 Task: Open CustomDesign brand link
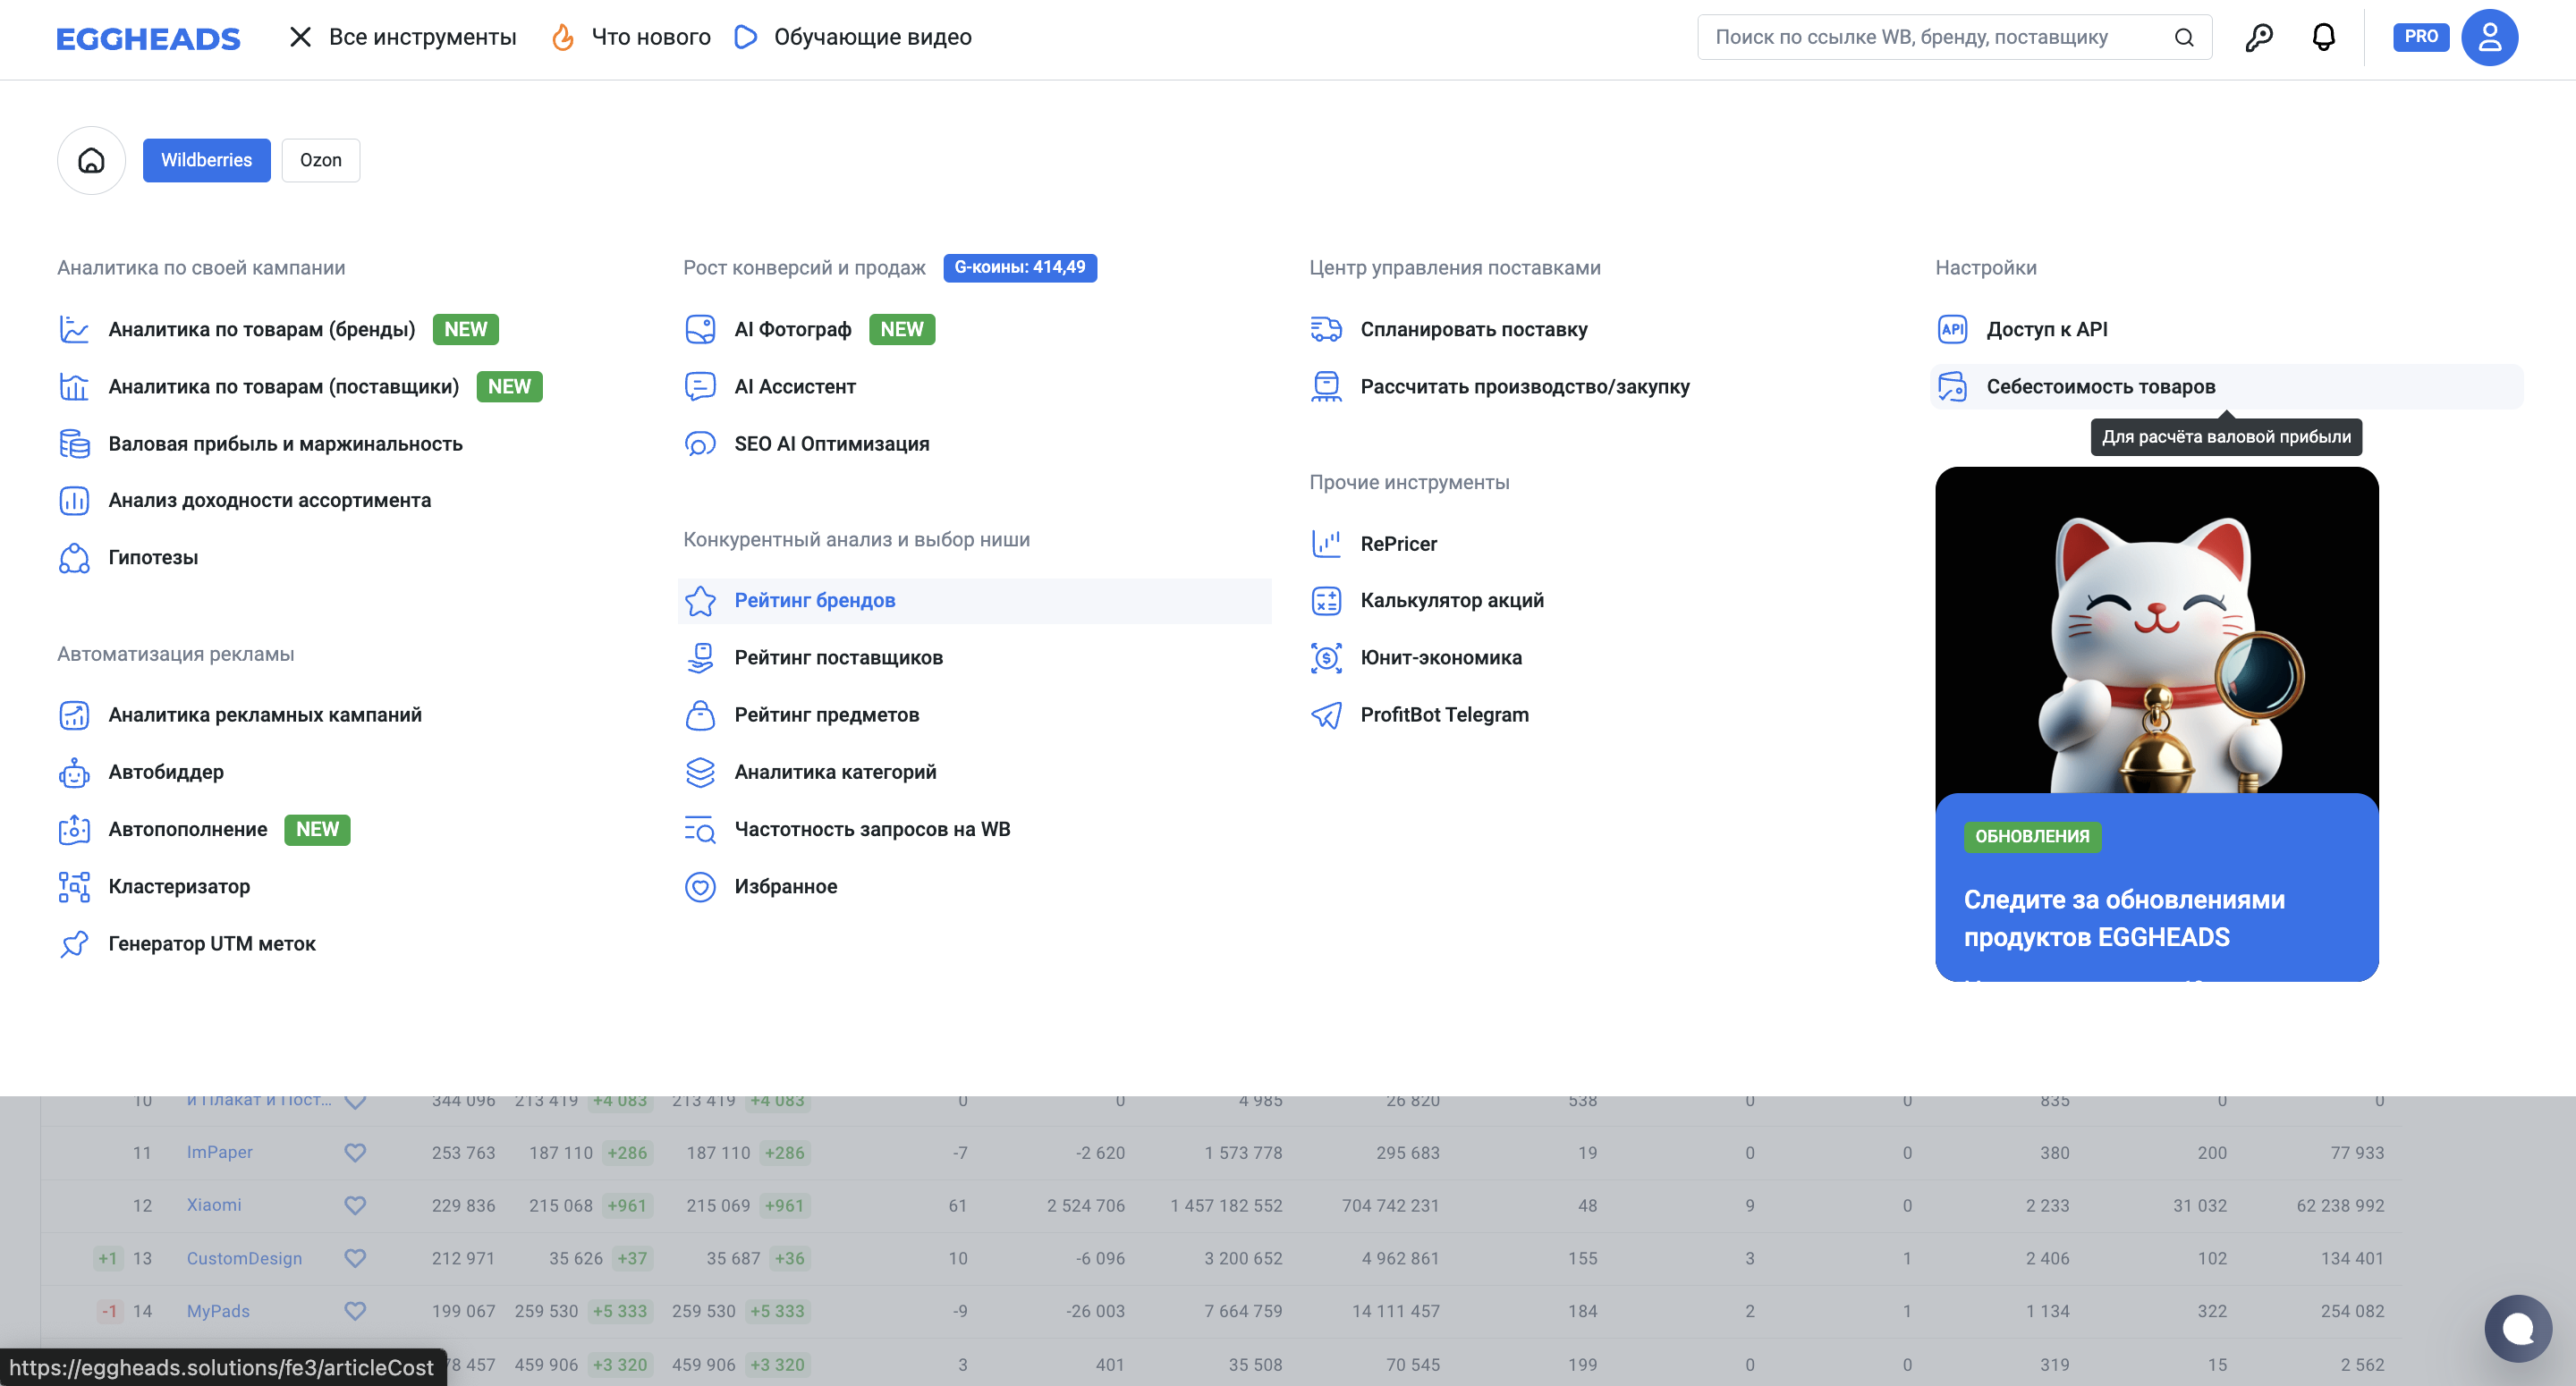[x=244, y=1258]
